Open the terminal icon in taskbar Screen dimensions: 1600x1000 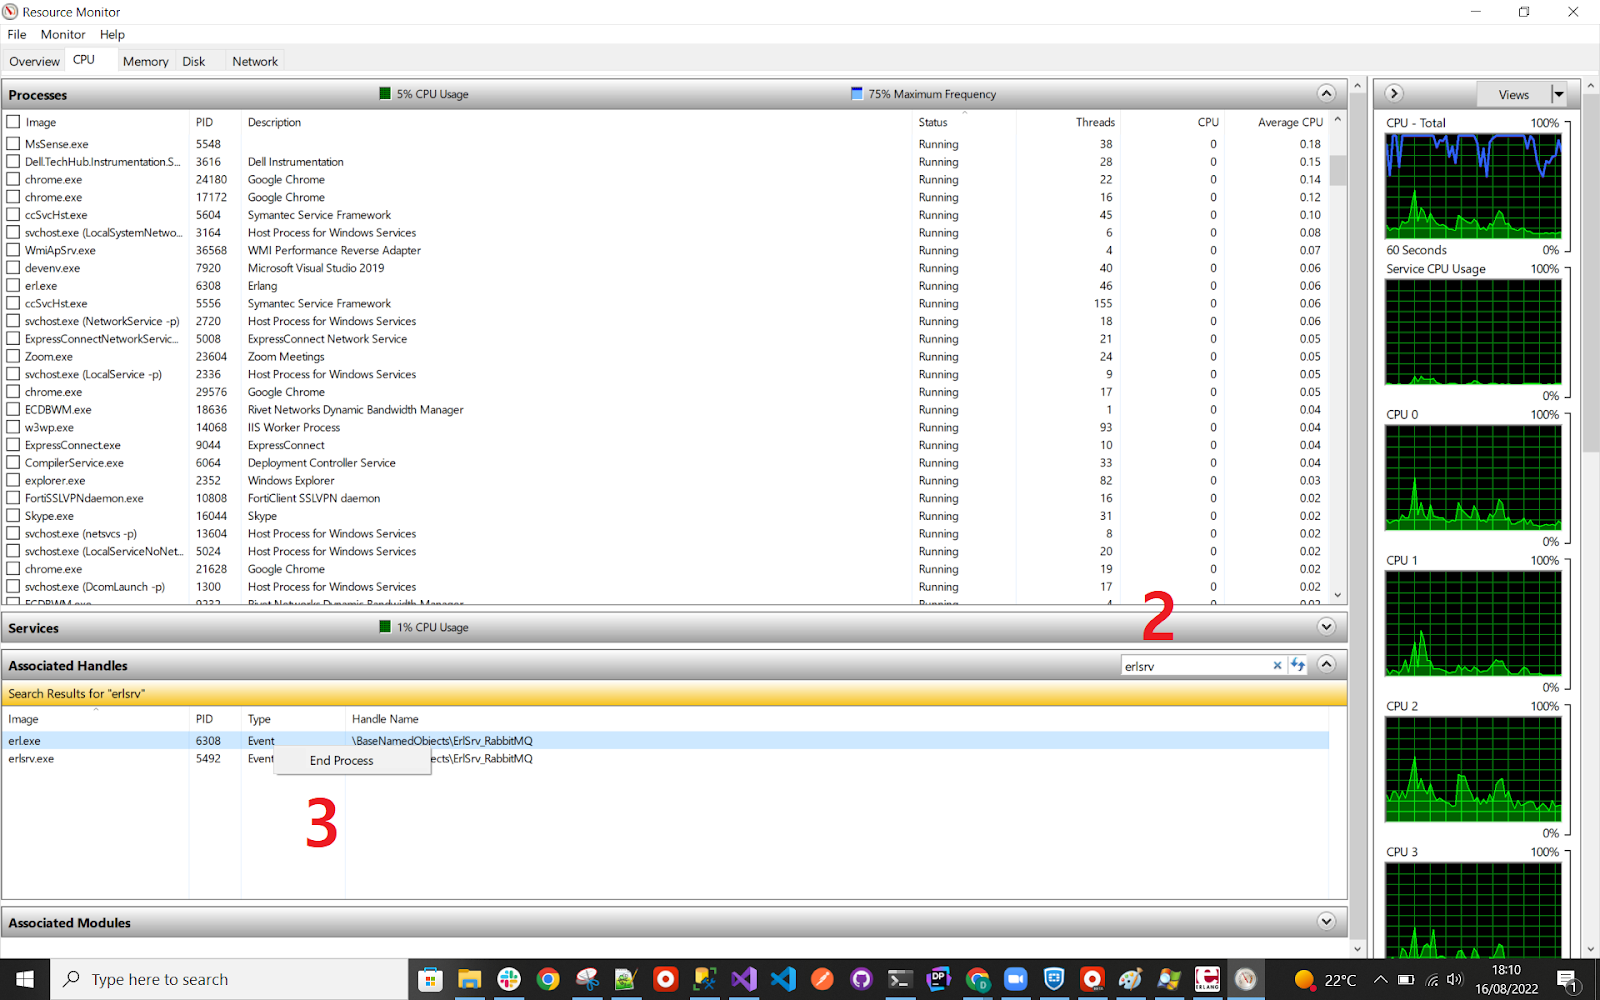900,979
